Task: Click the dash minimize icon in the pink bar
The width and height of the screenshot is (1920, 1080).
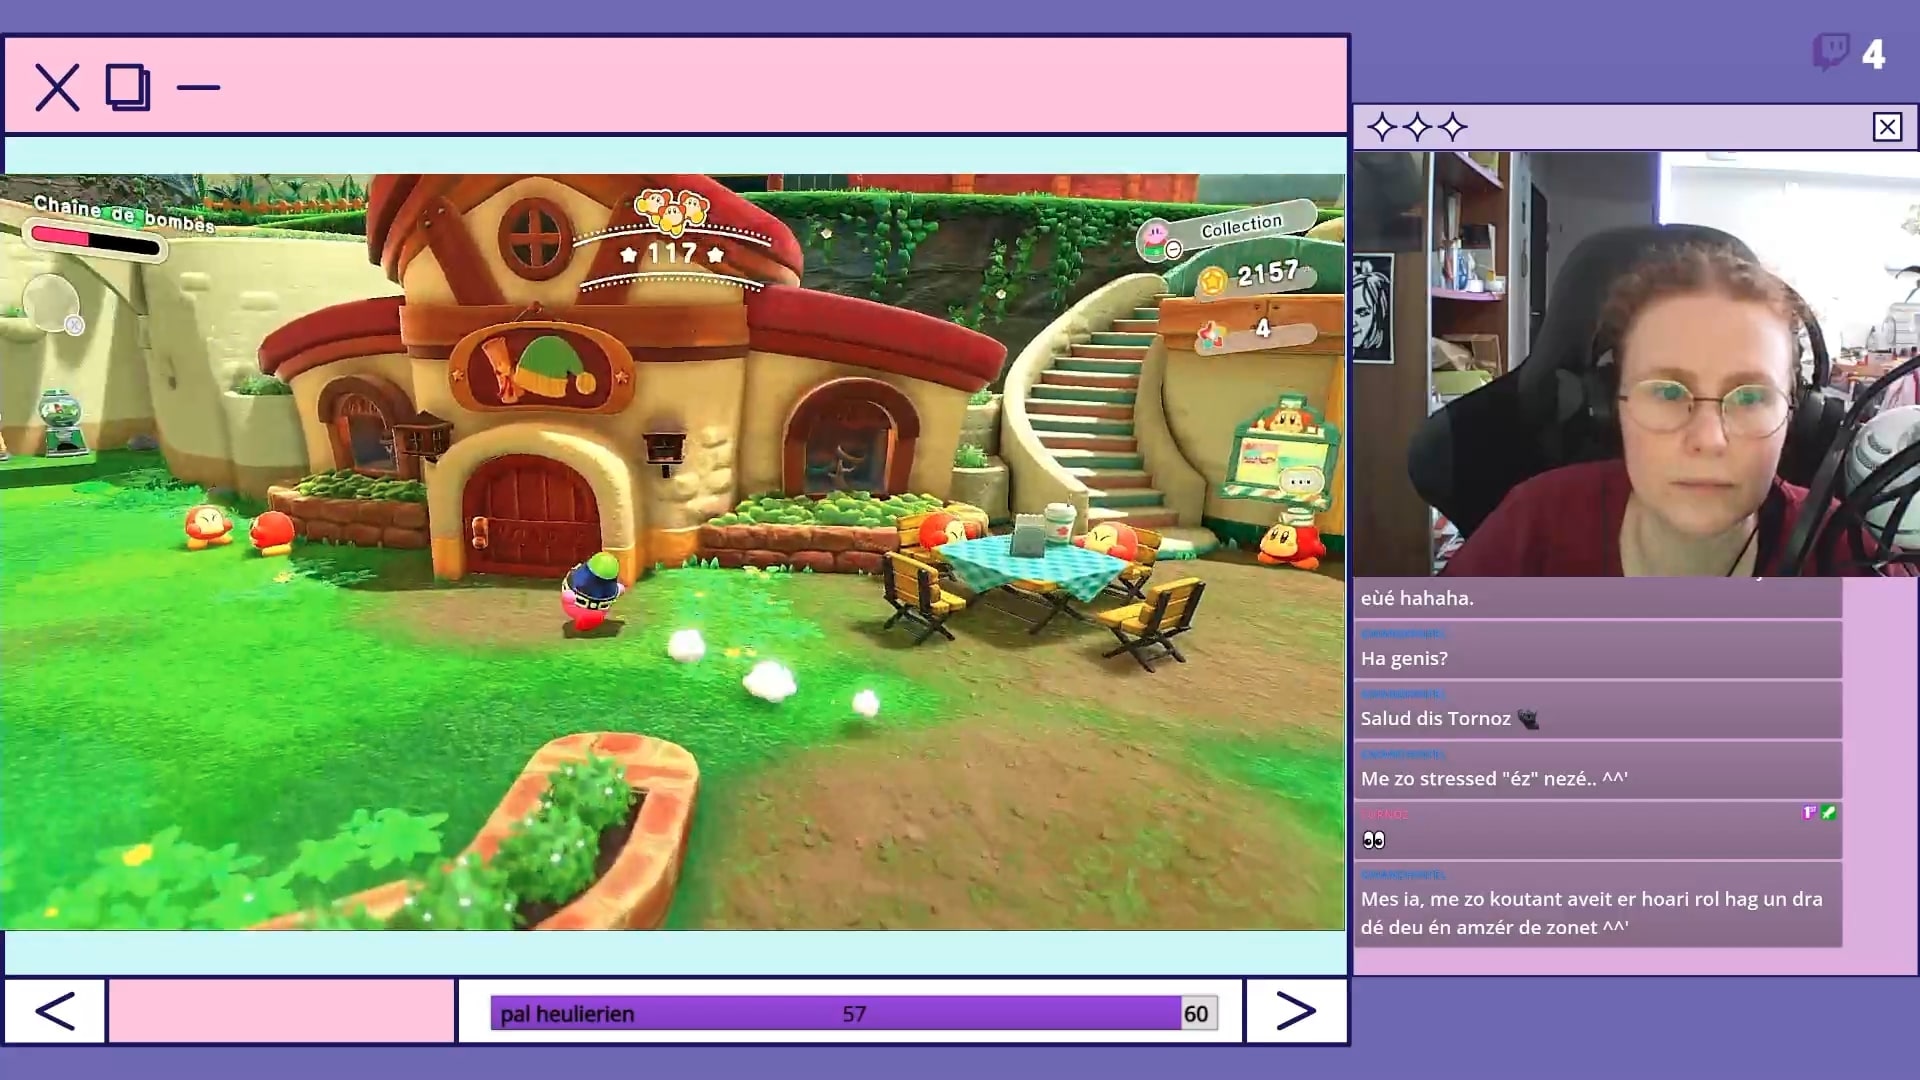Action: pos(198,87)
